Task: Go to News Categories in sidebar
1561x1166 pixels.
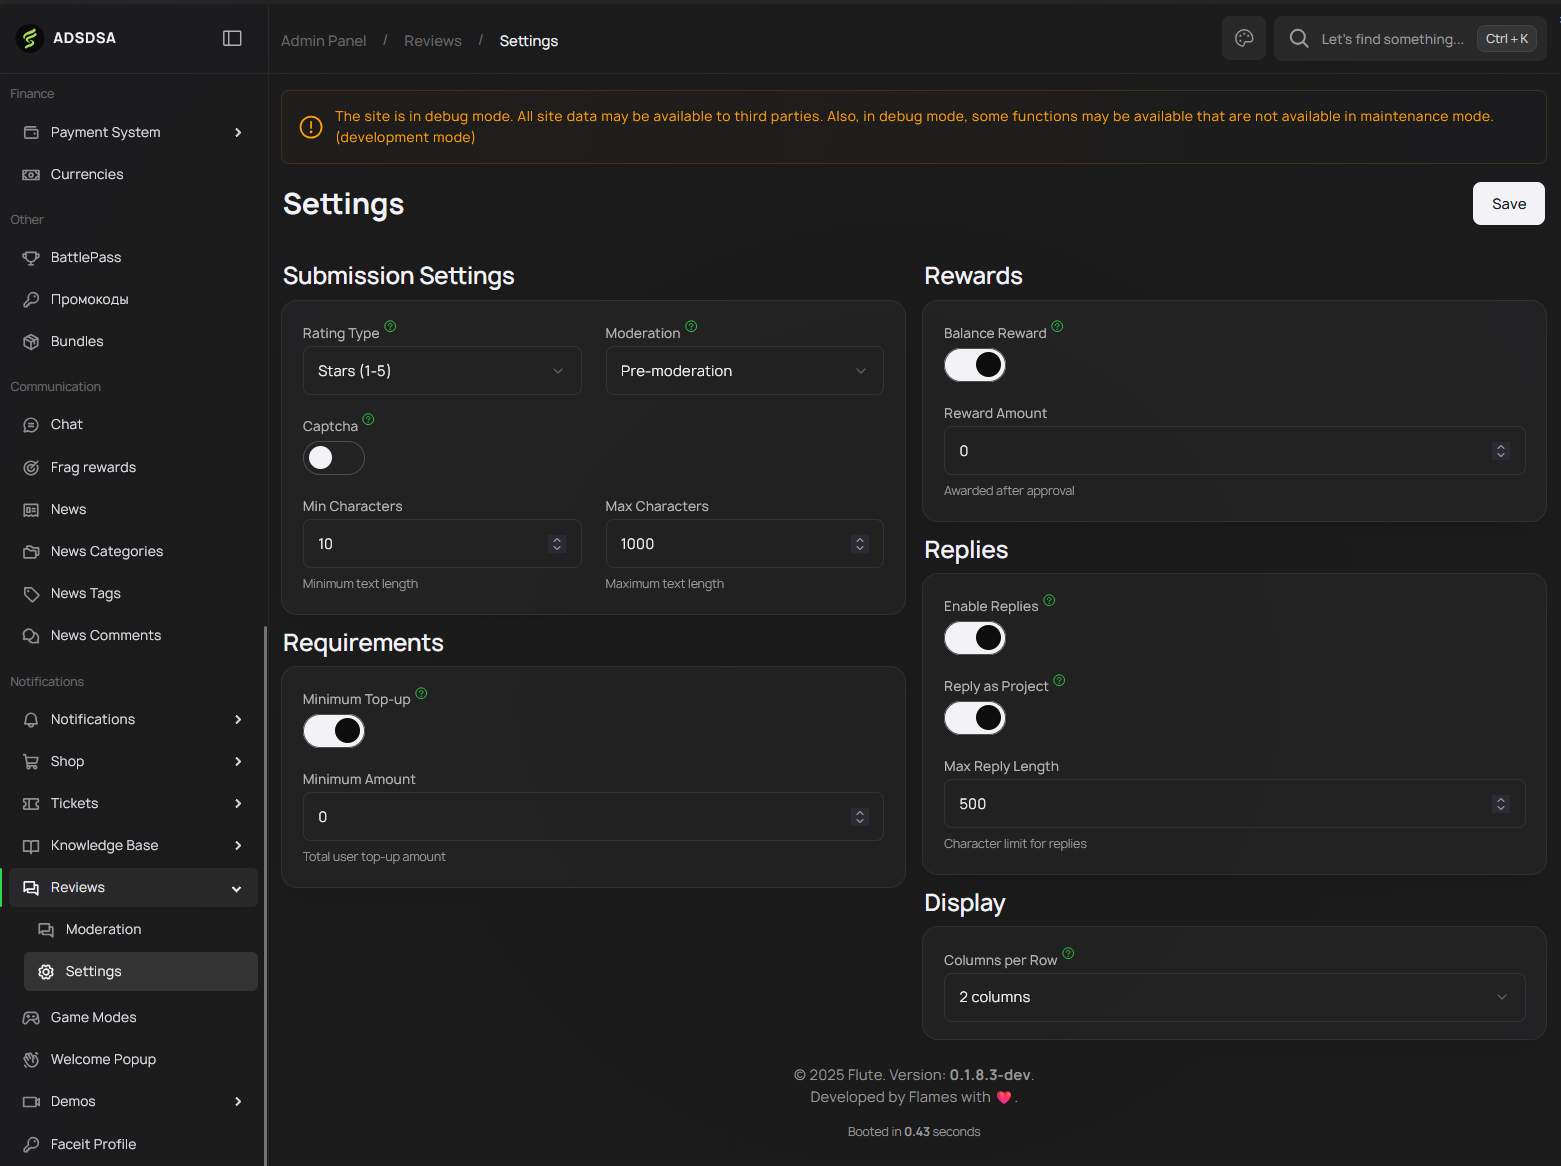Action: tap(106, 552)
